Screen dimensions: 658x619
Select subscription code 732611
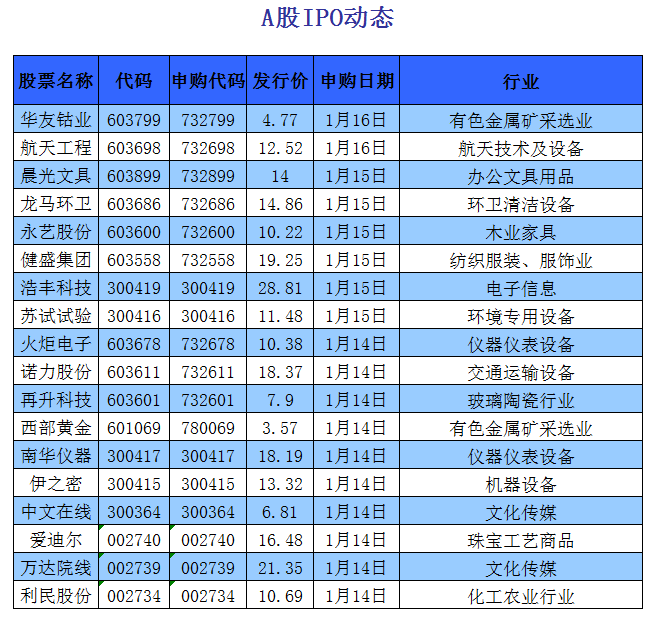[208, 372]
